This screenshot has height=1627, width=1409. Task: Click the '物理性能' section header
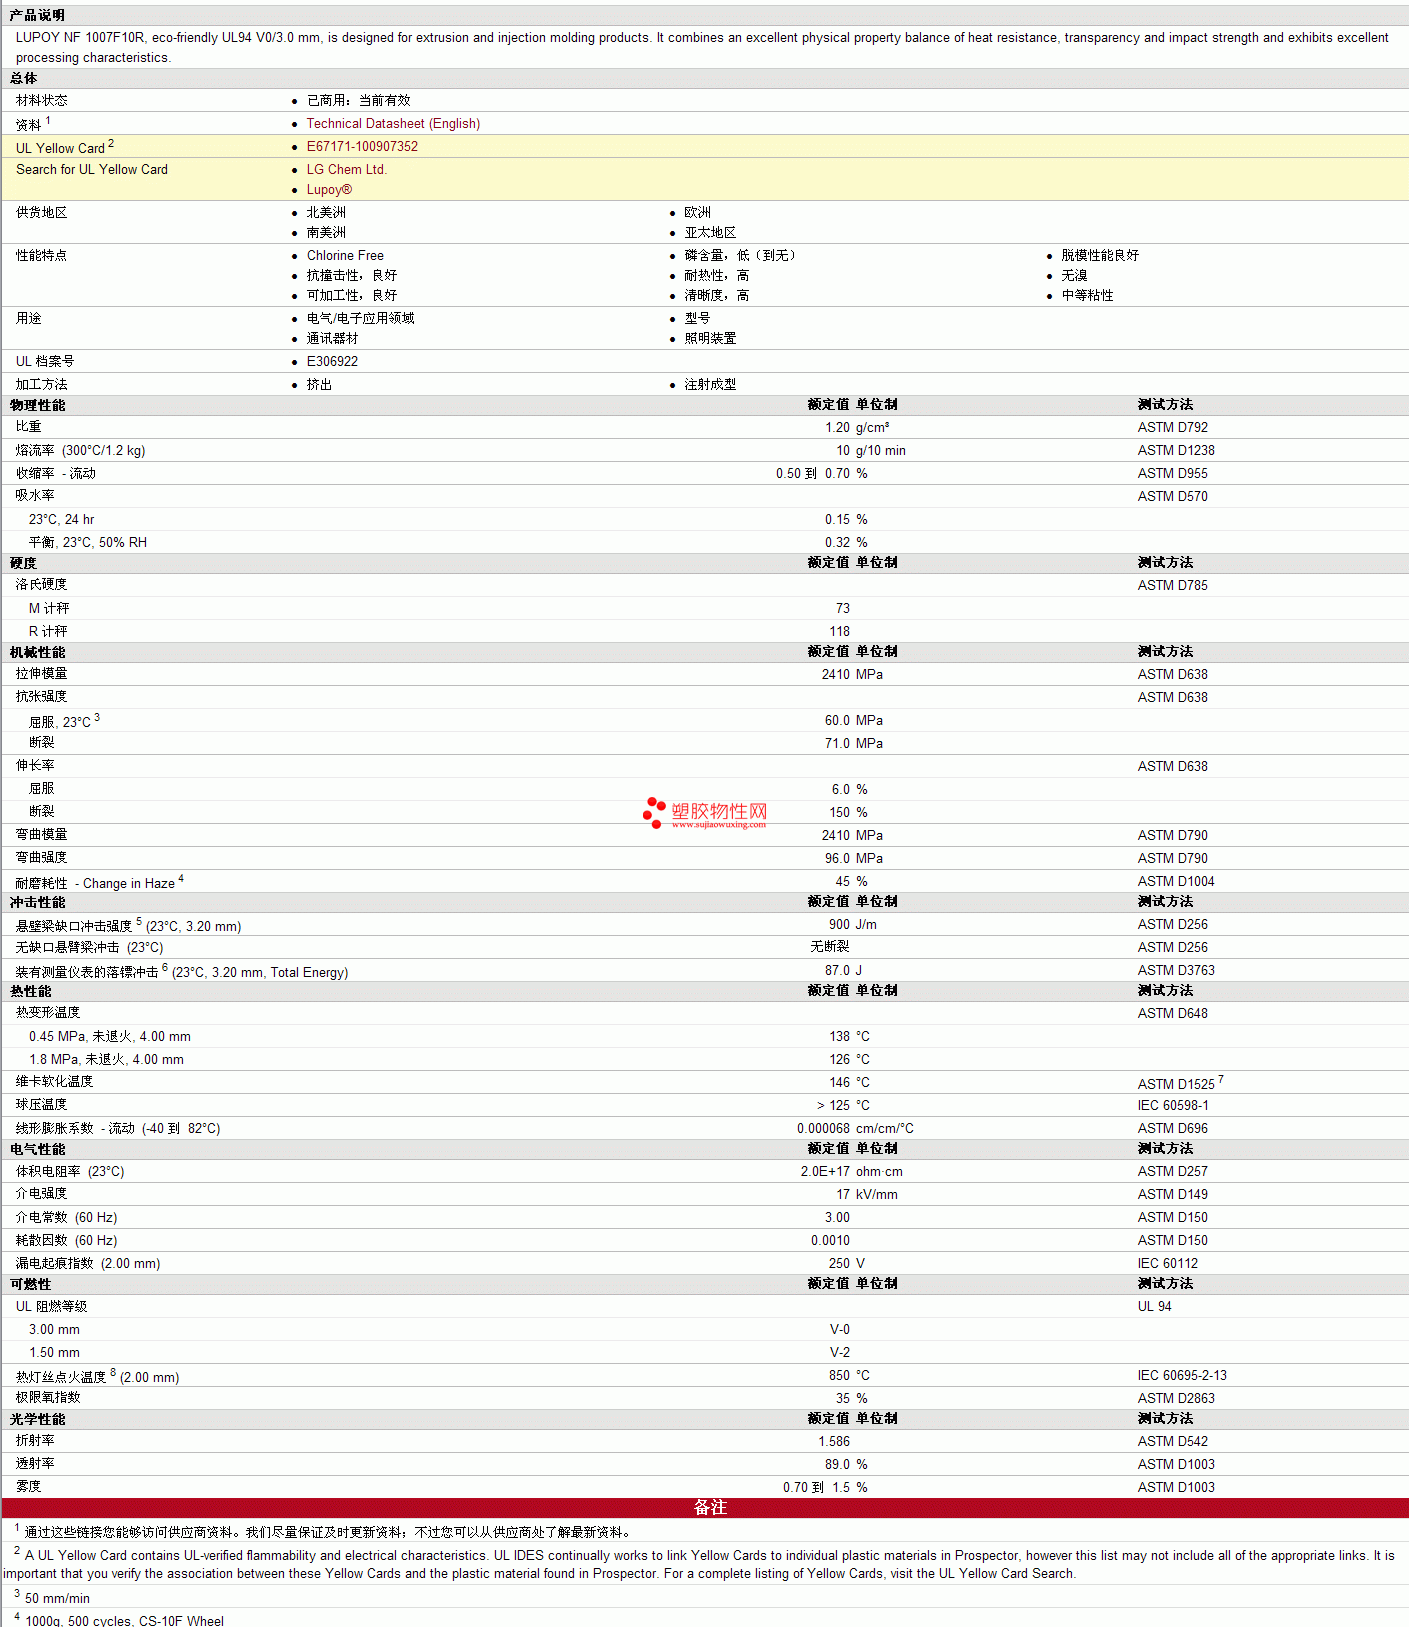(37, 406)
